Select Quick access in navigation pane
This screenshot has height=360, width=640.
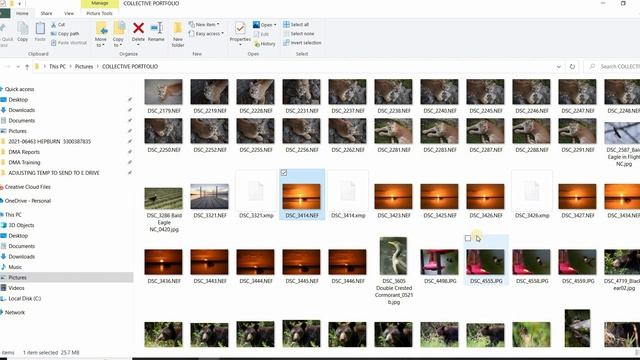19,89
